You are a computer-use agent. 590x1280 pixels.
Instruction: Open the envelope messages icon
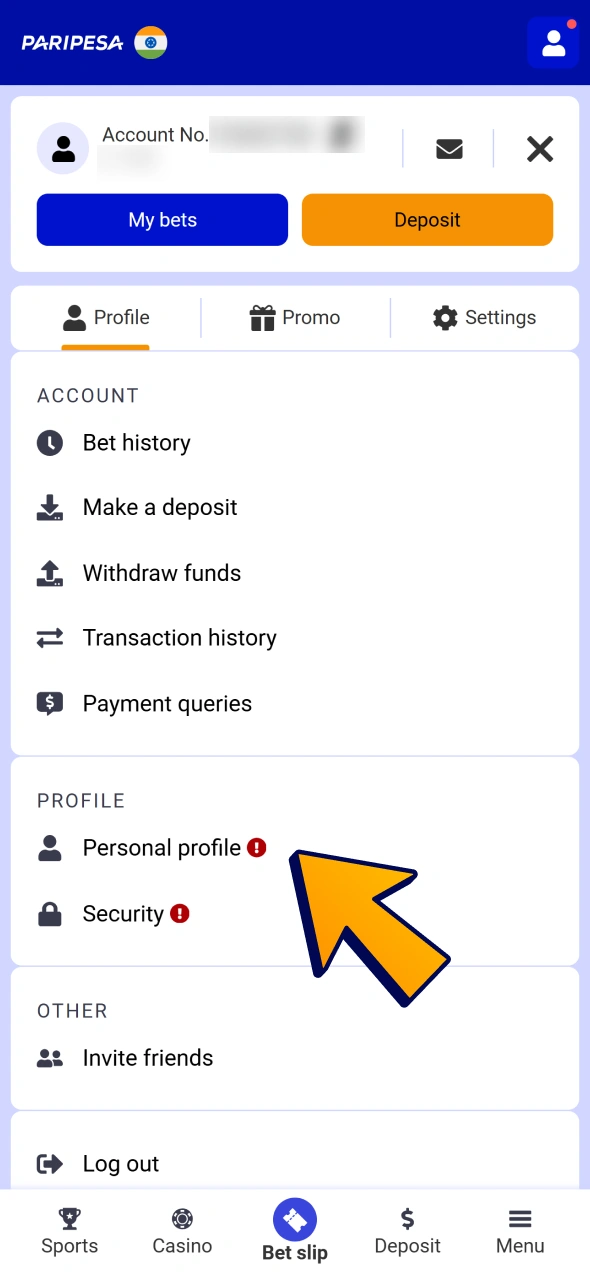449,149
